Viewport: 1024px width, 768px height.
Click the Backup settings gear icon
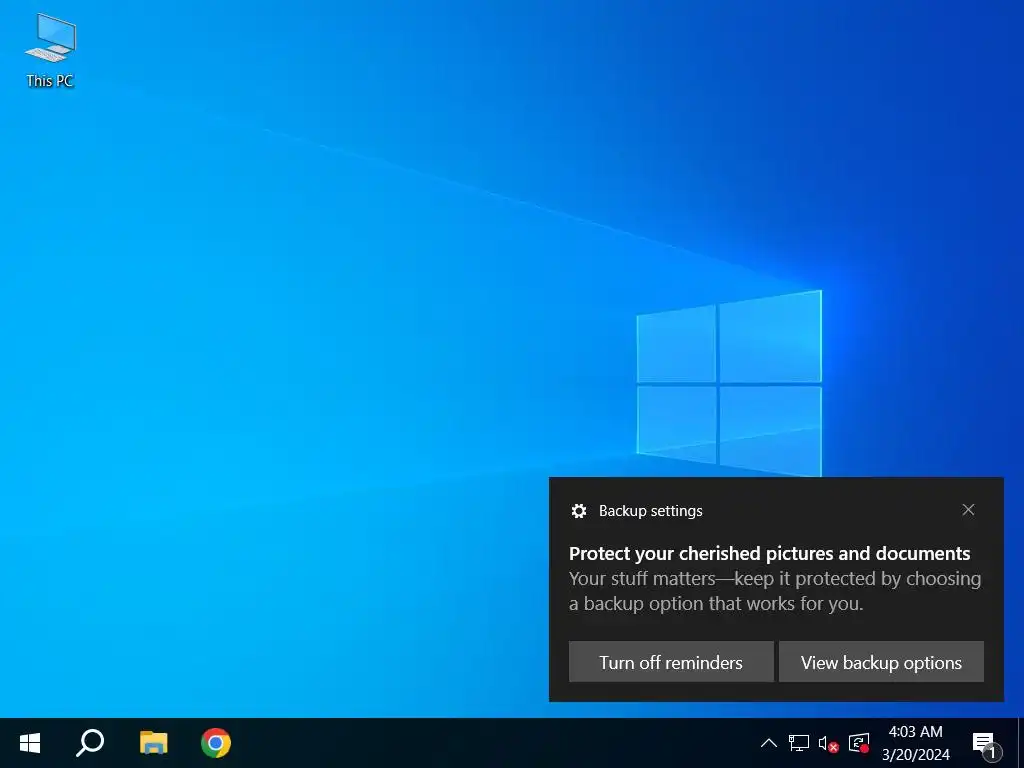(x=579, y=511)
